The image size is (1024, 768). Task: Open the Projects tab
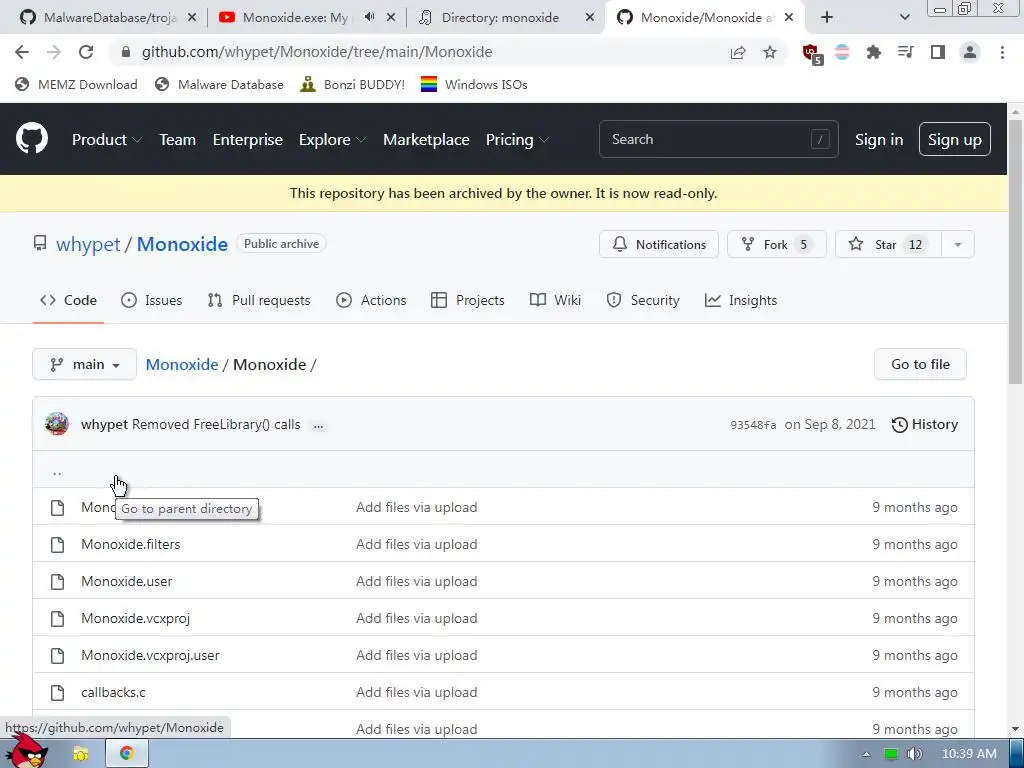pos(468,300)
